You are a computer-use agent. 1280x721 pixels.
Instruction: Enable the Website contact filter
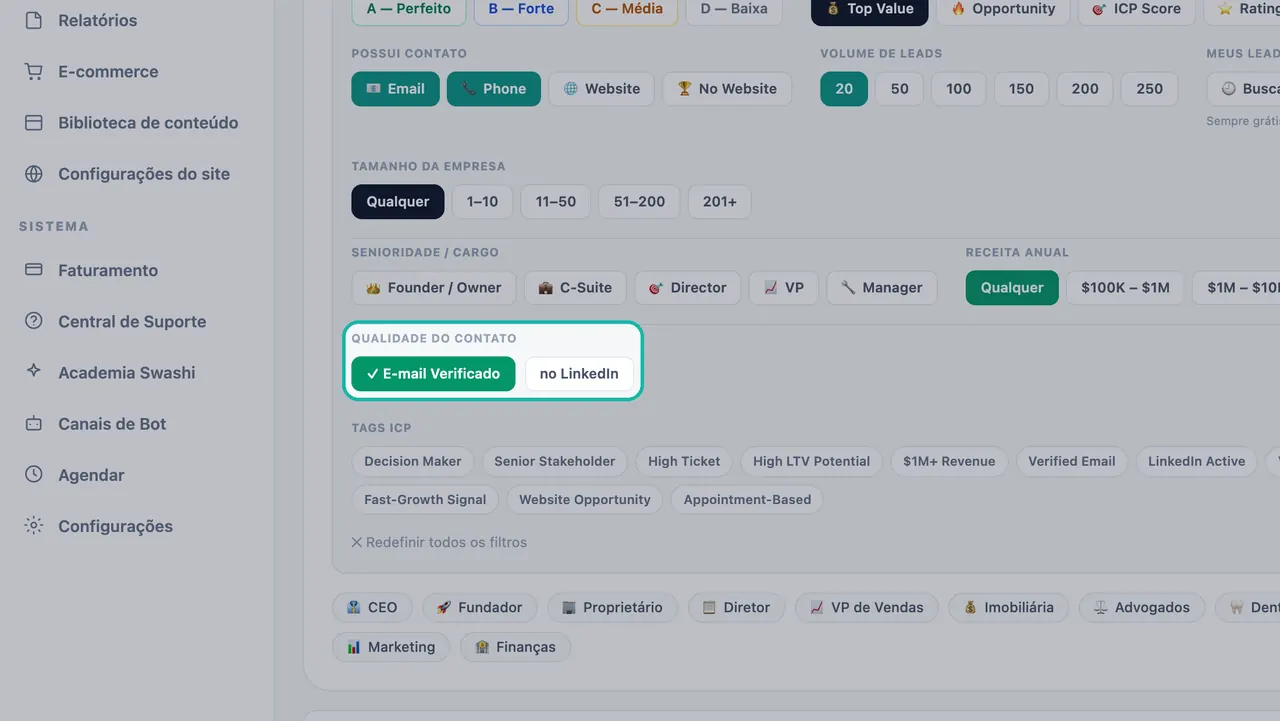602,88
